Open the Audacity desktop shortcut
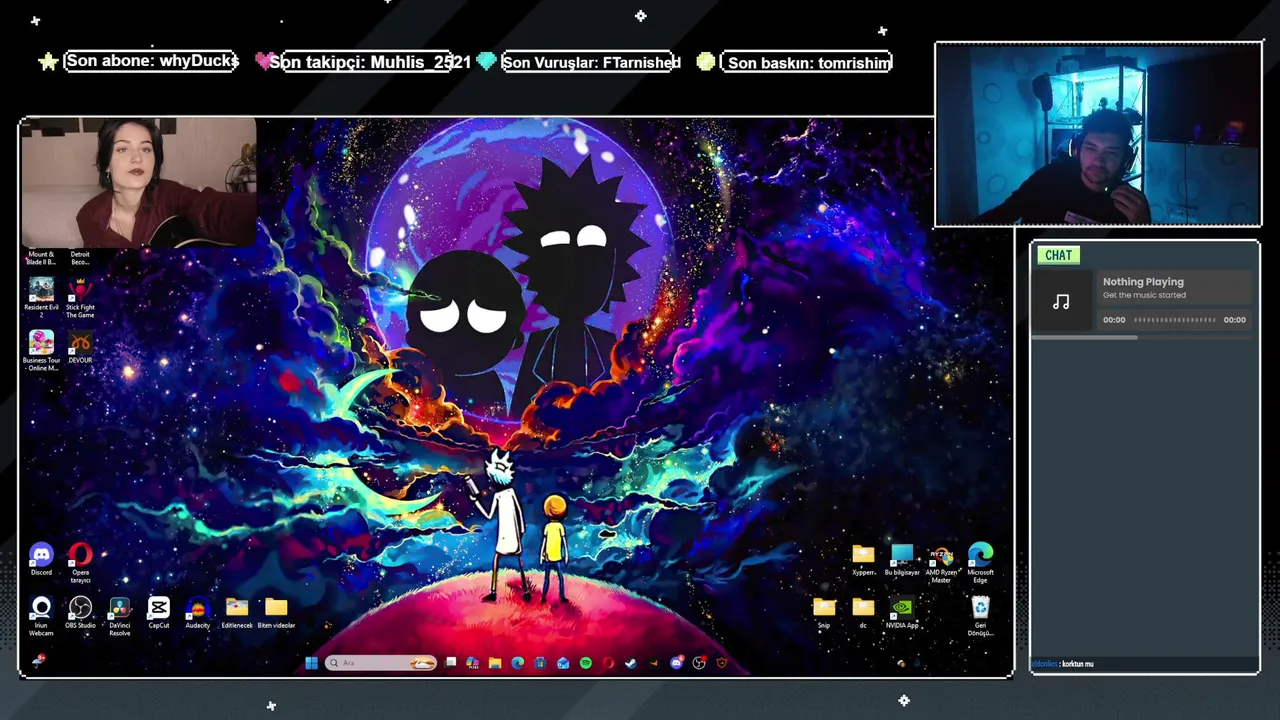 click(x=197, y=612)
